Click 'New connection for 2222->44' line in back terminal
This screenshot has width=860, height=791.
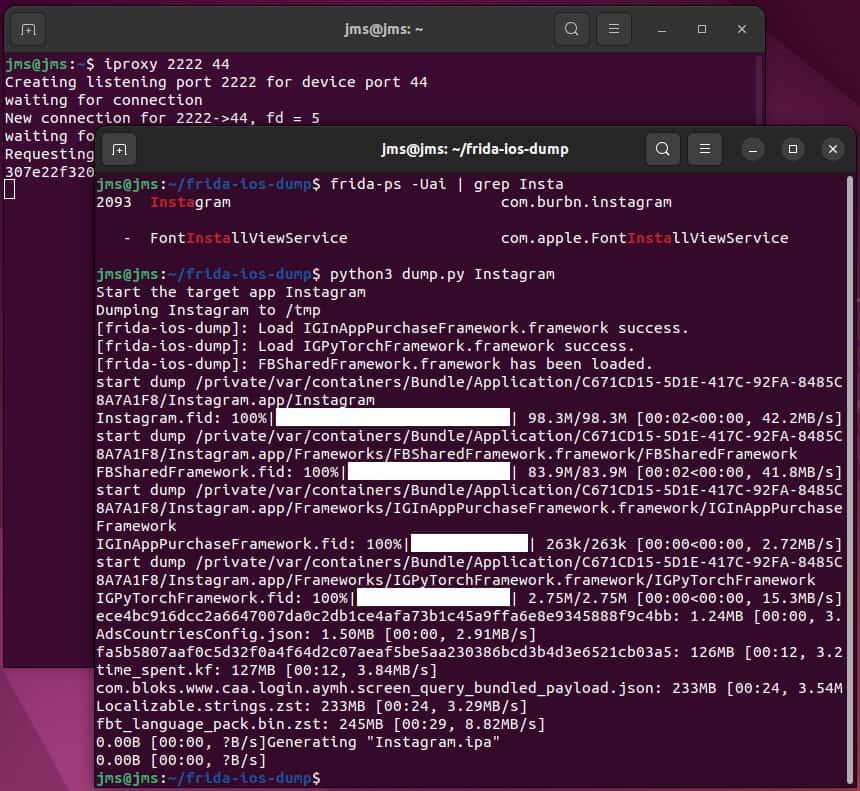(x=162, y=118)
